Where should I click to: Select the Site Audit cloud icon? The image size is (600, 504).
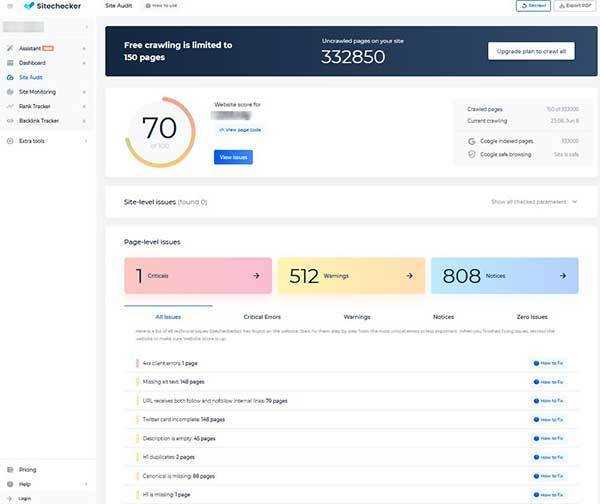[x=9, y=77]
